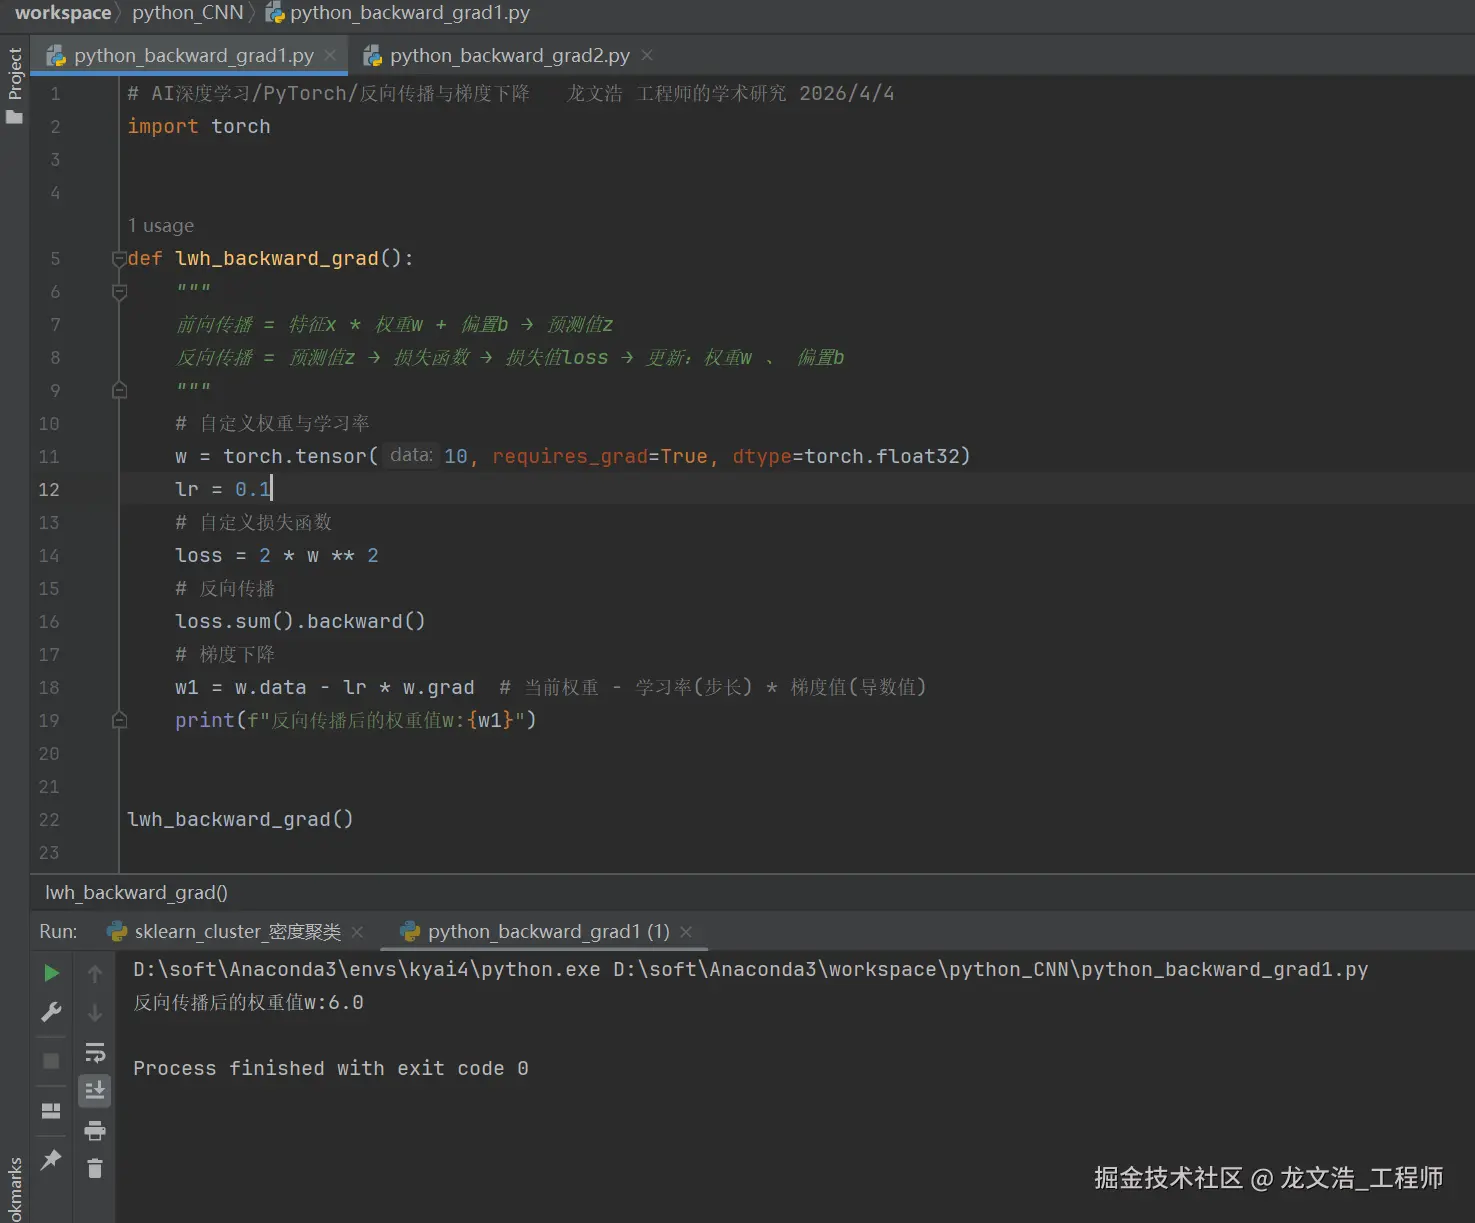This screenshot has height=1223, width=1475.
Task: Click docstring end fold marker line 9
Action: [119, 391]
